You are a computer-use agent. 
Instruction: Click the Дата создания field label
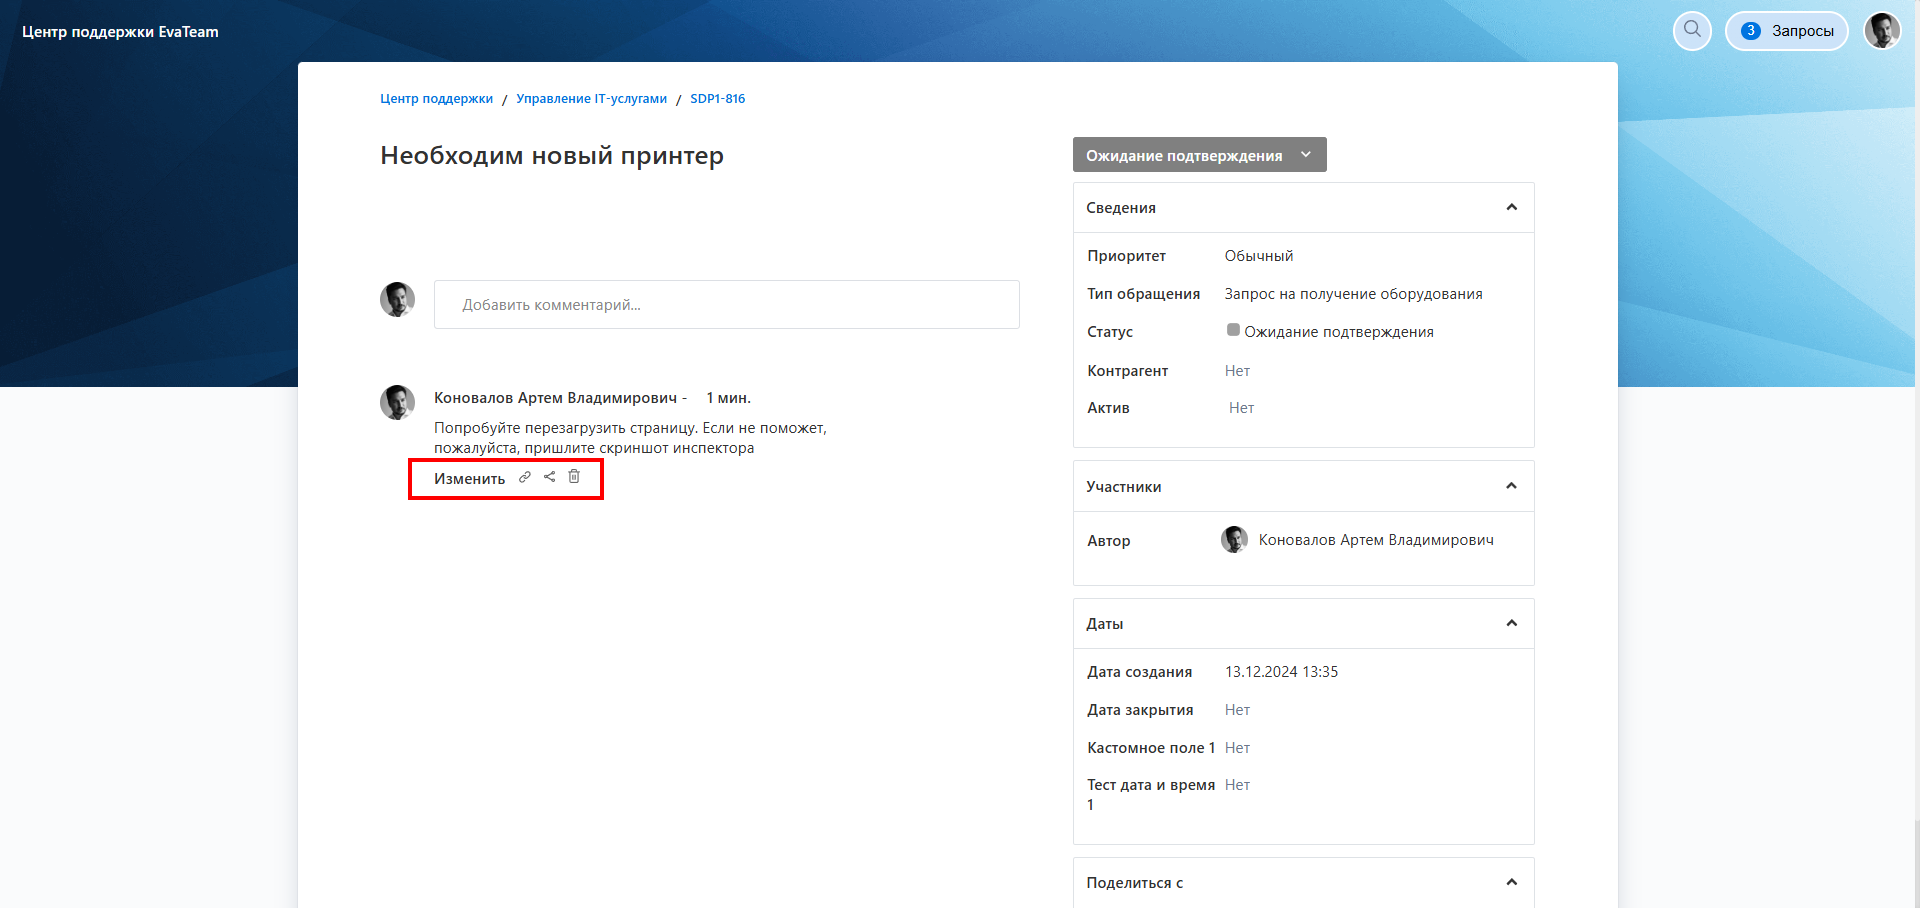[x=1139, y=672]
